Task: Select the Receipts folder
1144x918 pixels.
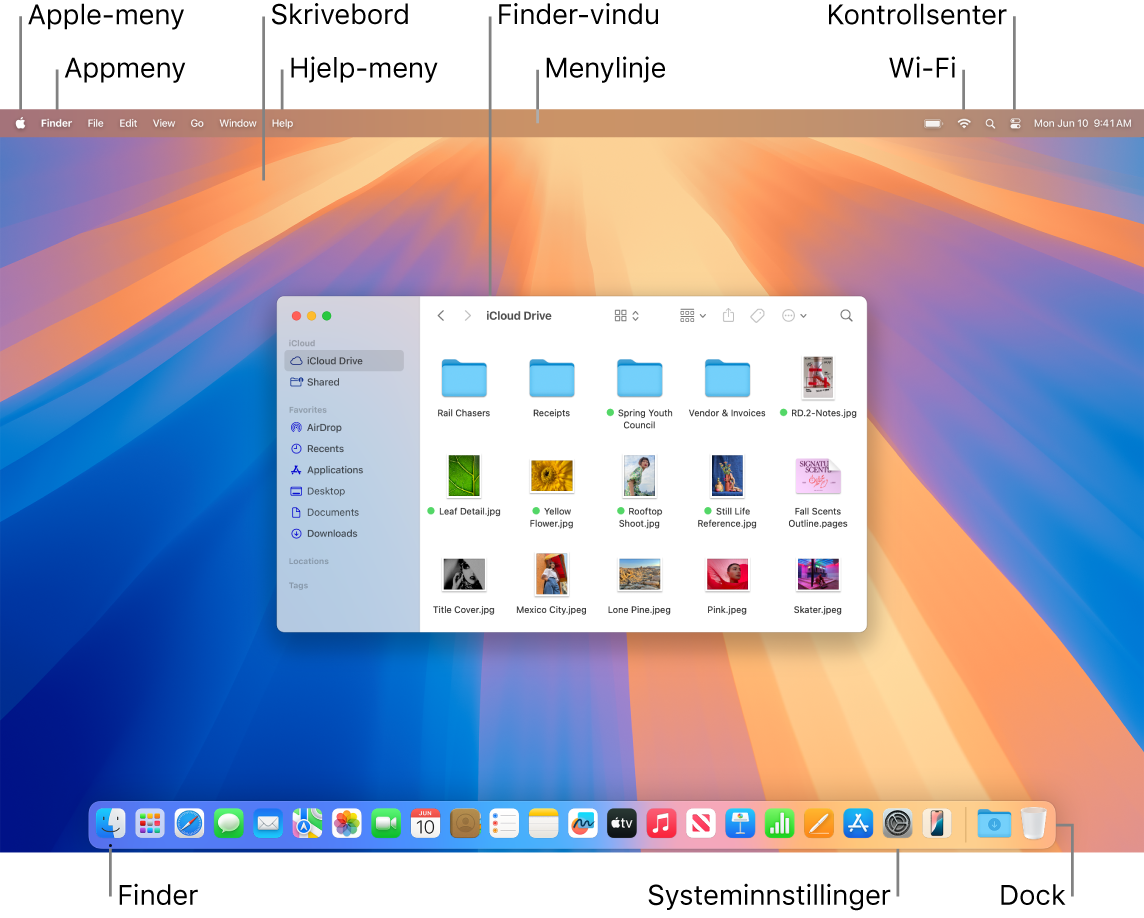Action: point(552,378)
